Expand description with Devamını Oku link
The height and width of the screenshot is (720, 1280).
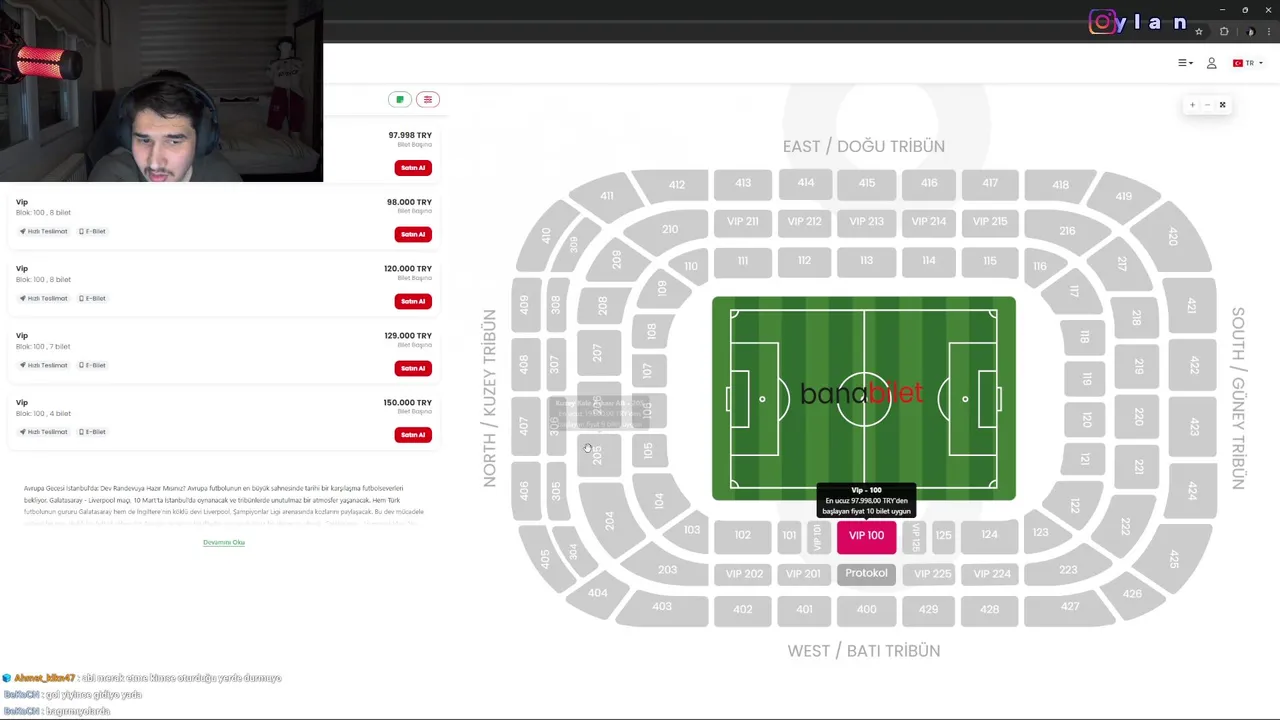click(x=224, y=542)
